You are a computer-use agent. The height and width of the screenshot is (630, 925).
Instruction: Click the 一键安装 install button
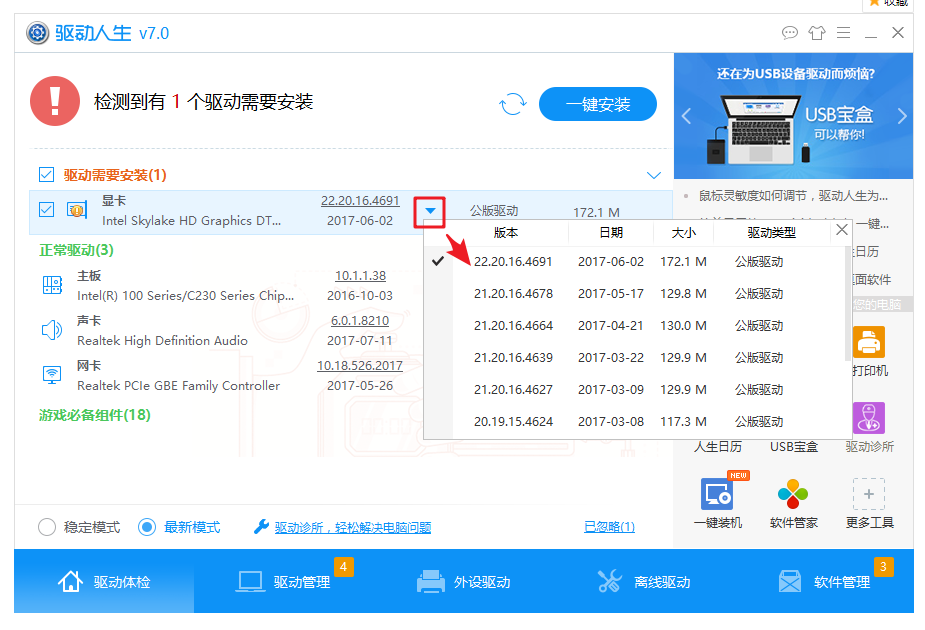coord(597,103)
